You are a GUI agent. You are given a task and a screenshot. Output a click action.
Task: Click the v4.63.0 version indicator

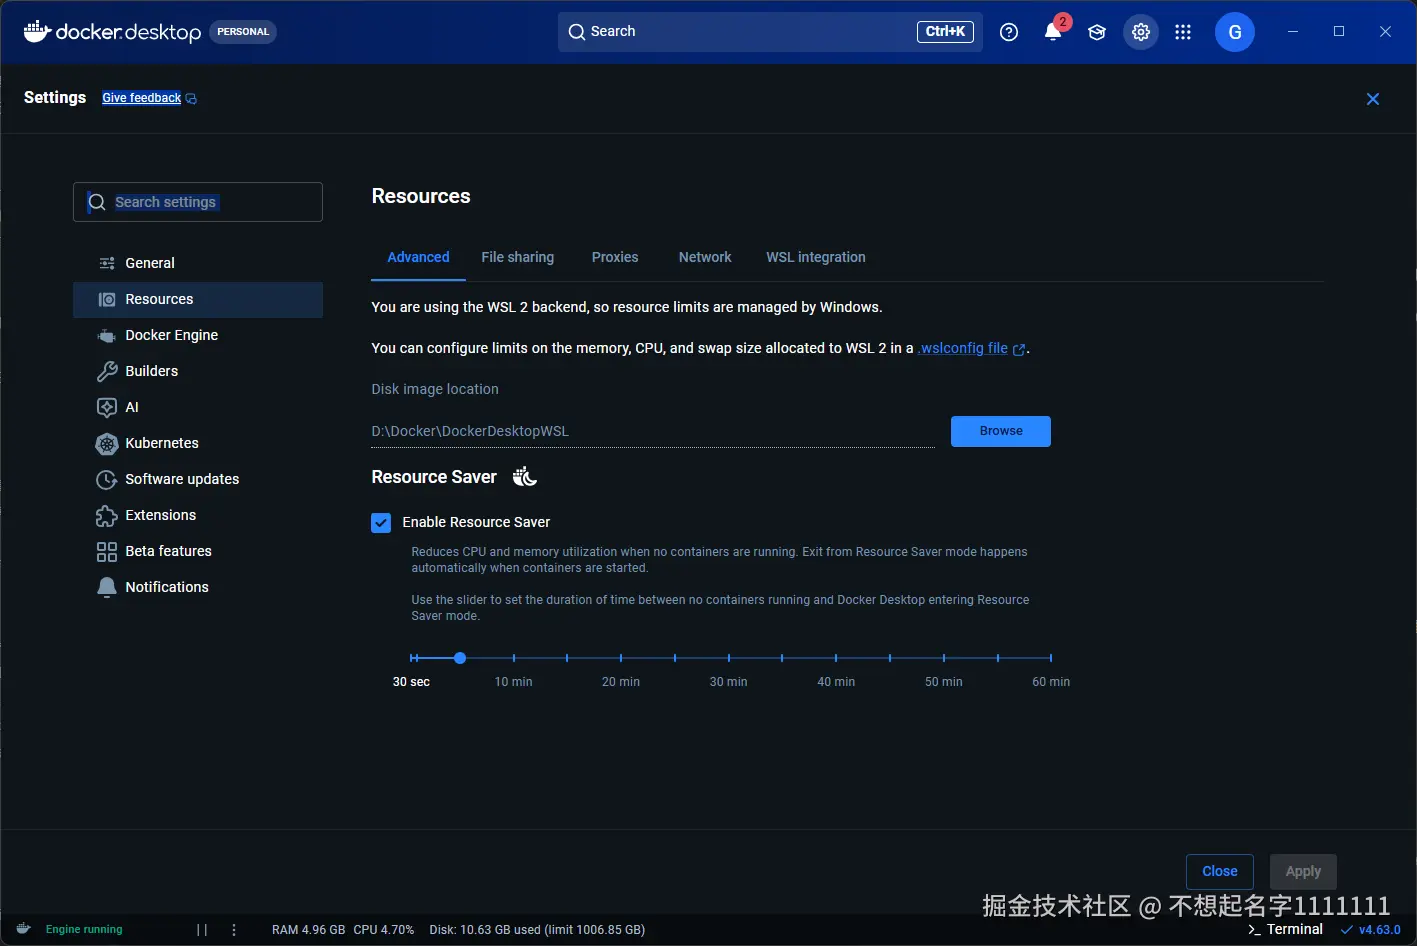coord(1371,929)
